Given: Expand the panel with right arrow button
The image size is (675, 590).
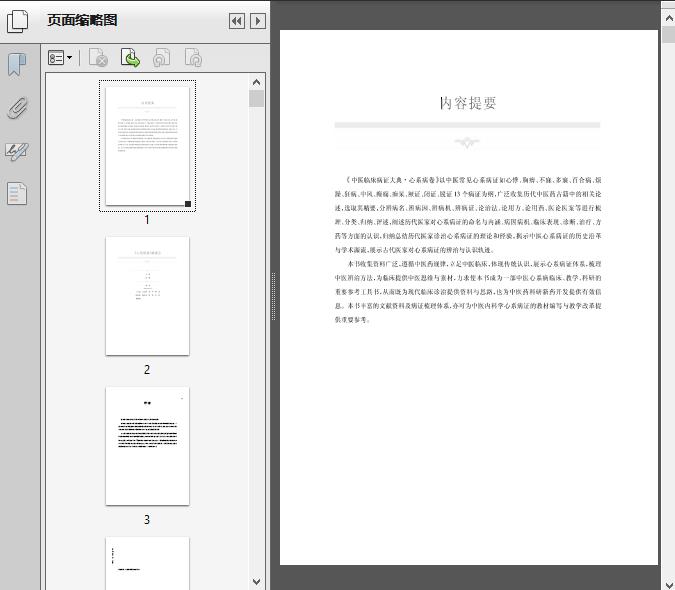Looking at the screenshot, I should pos(257,21).
